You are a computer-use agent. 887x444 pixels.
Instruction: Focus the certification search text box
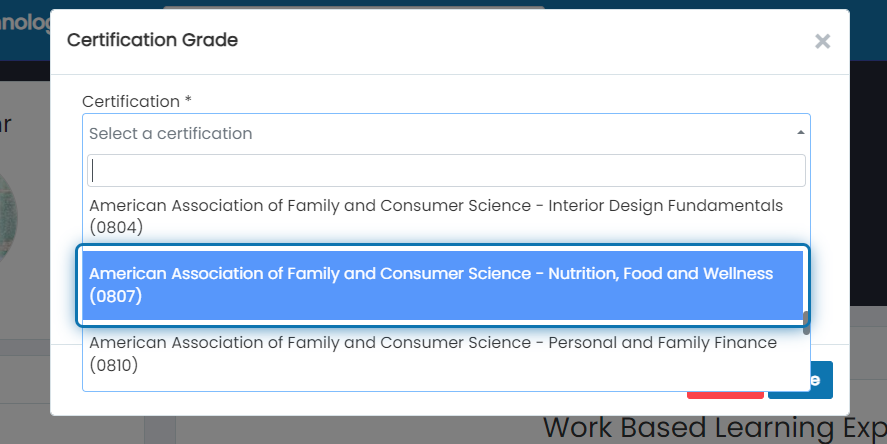[446, 170]
